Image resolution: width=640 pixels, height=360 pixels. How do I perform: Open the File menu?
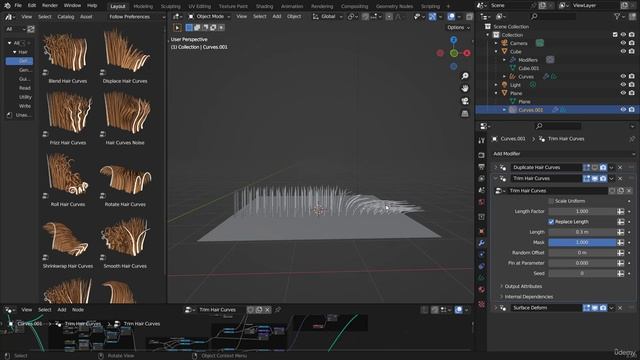[x=18, y=6]
